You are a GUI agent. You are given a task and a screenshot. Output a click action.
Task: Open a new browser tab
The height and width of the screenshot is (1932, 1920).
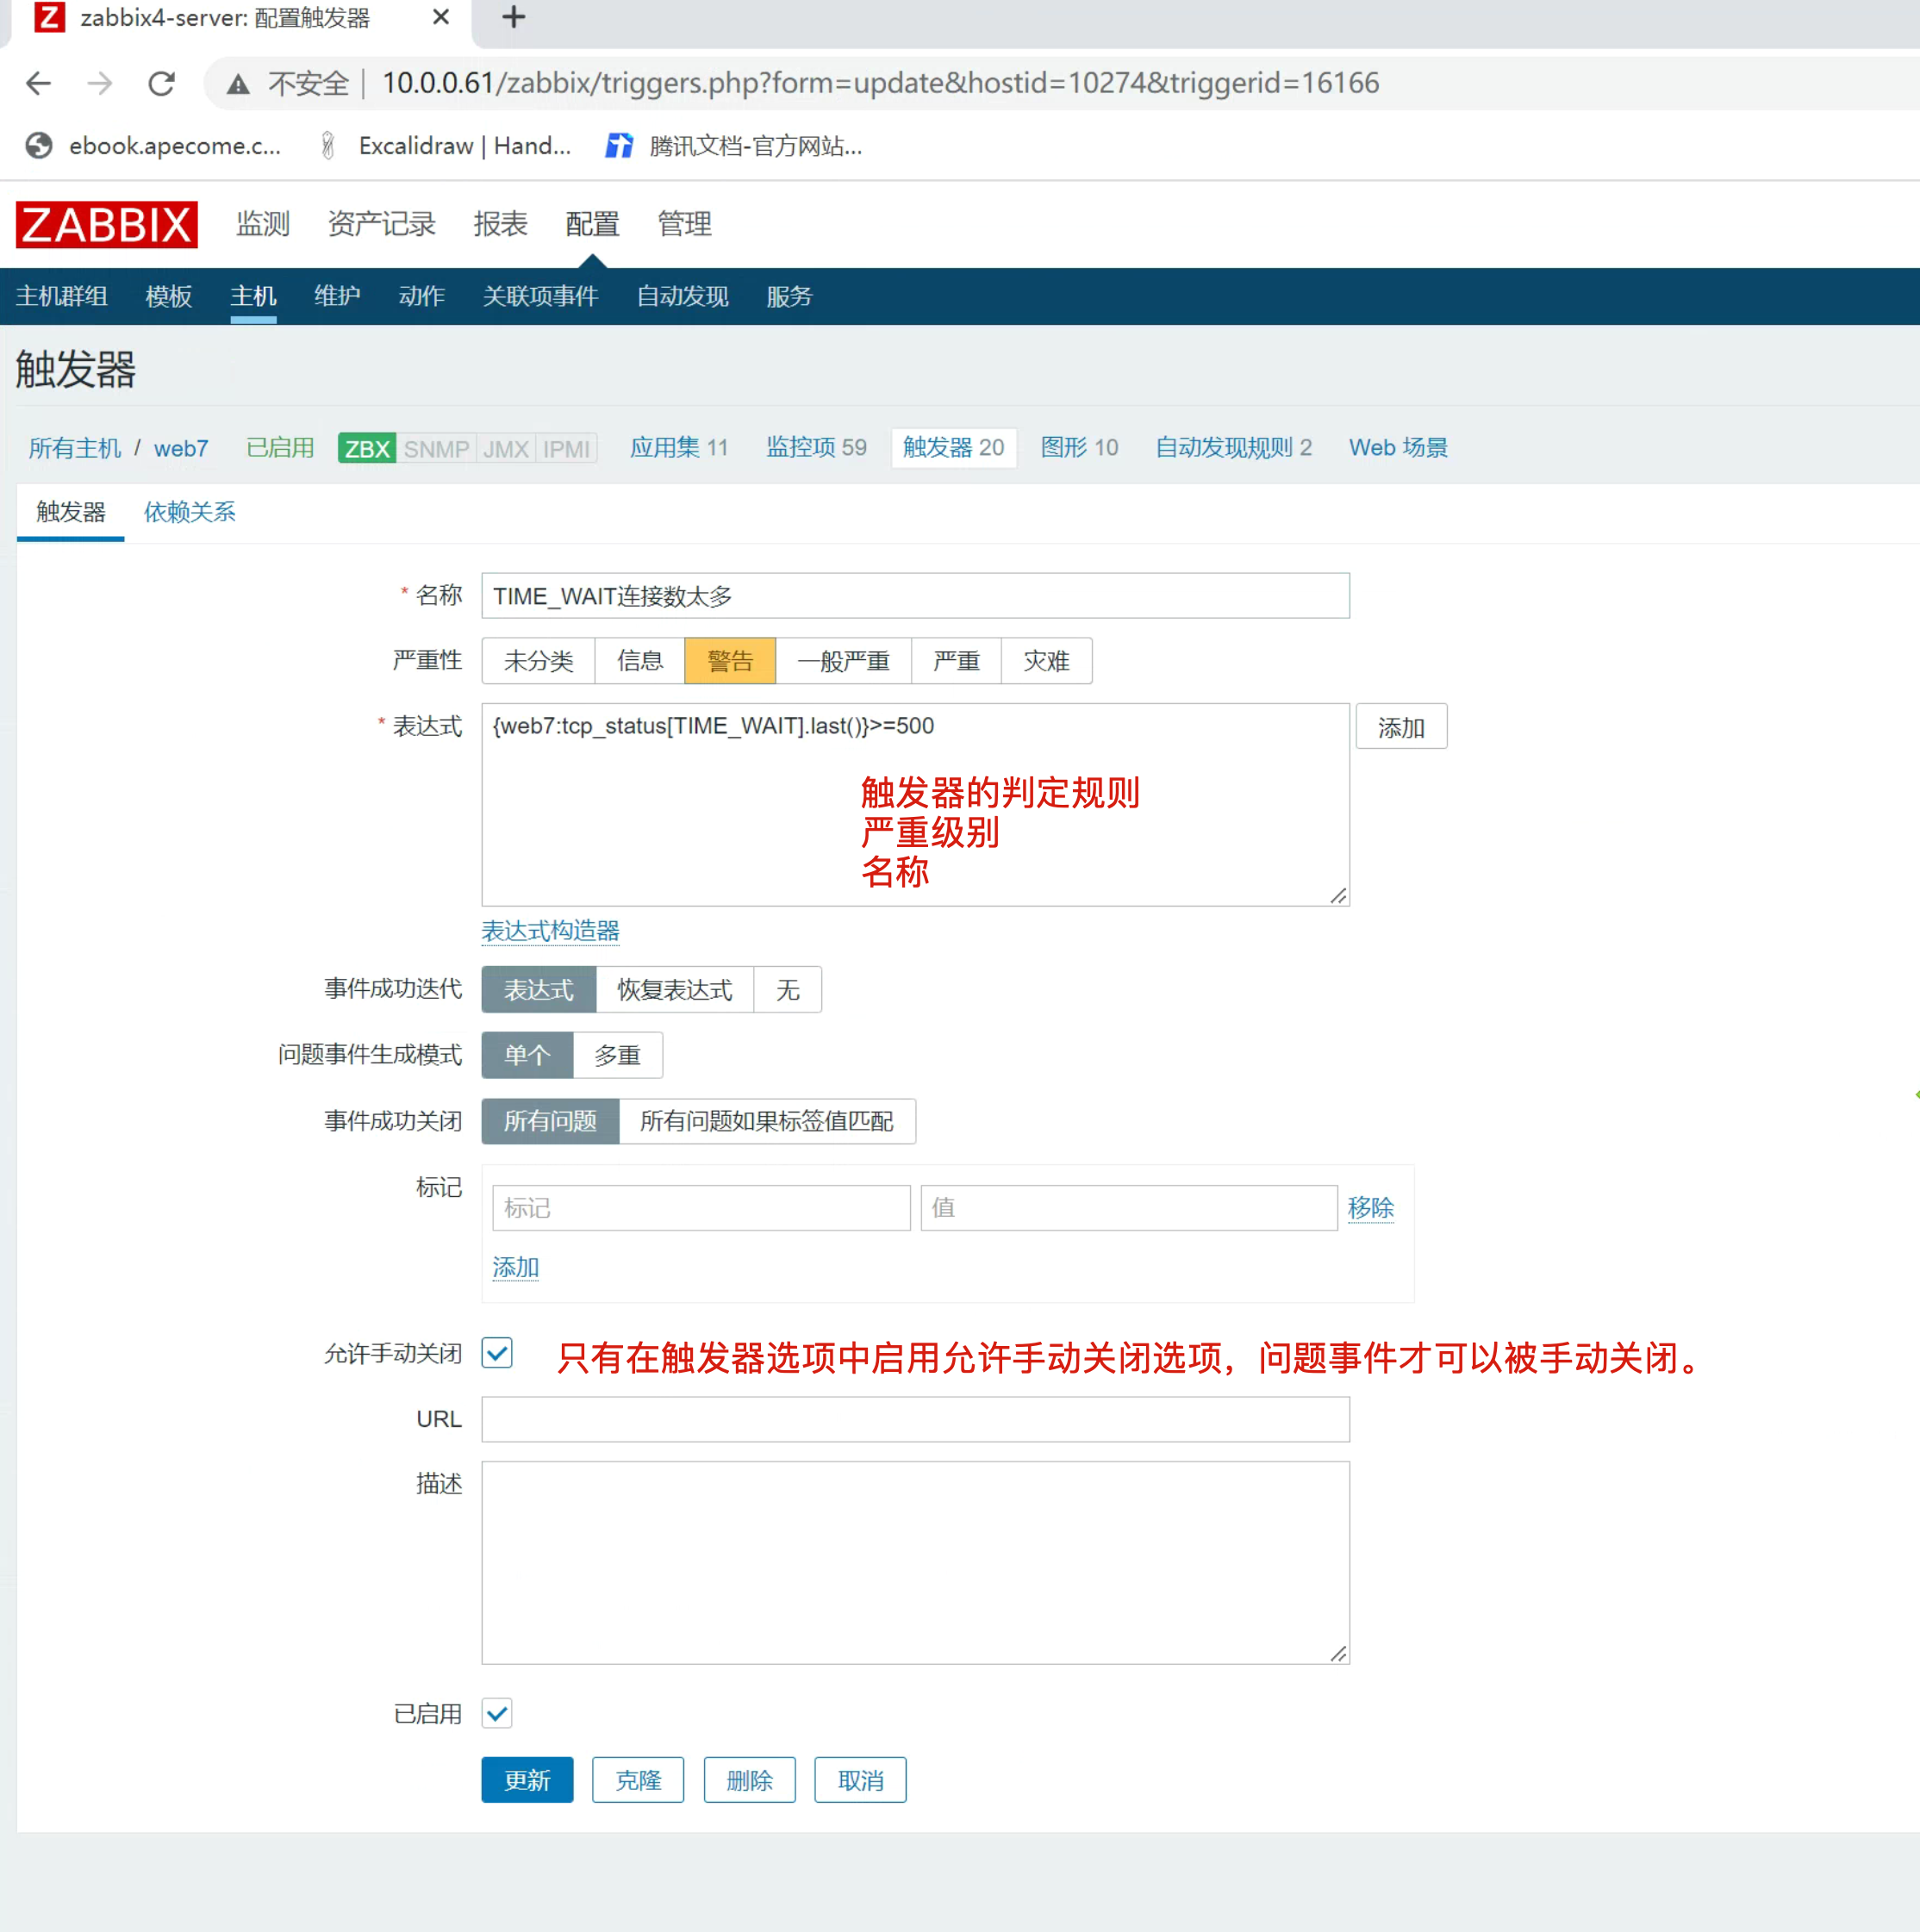coord(513,18)
